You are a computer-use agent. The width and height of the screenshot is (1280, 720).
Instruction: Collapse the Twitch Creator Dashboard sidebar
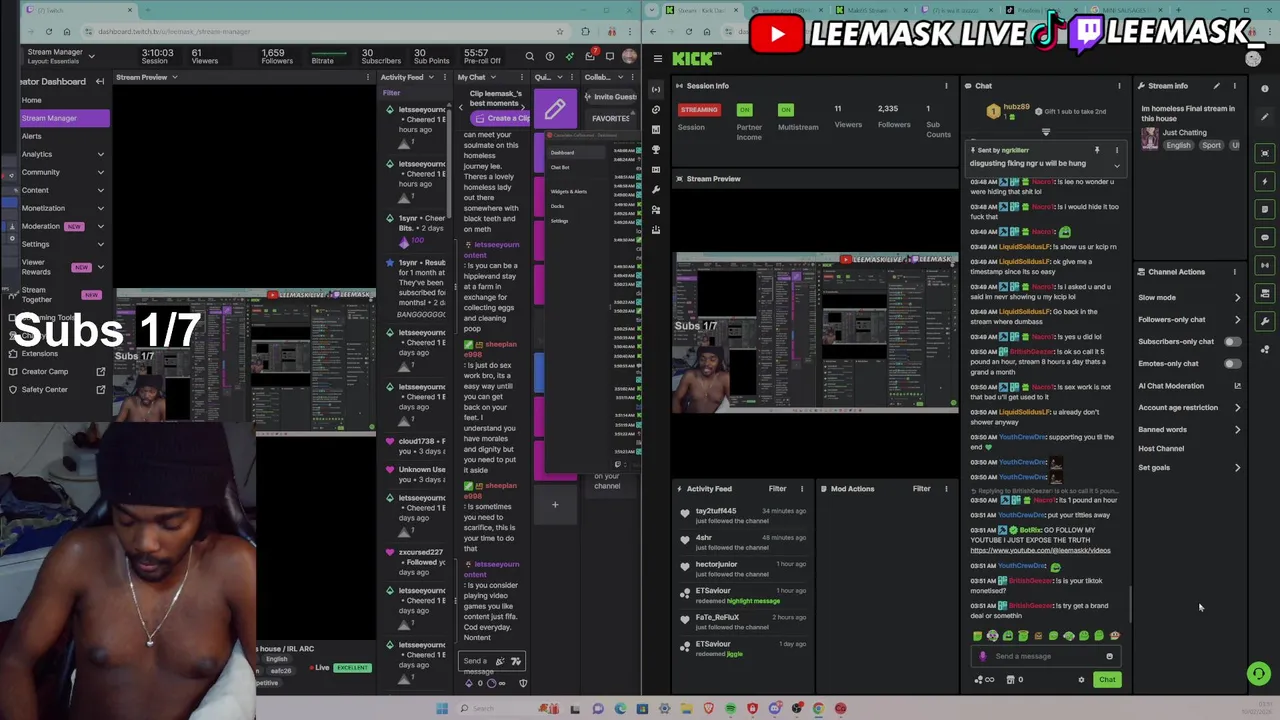(100, 81)
